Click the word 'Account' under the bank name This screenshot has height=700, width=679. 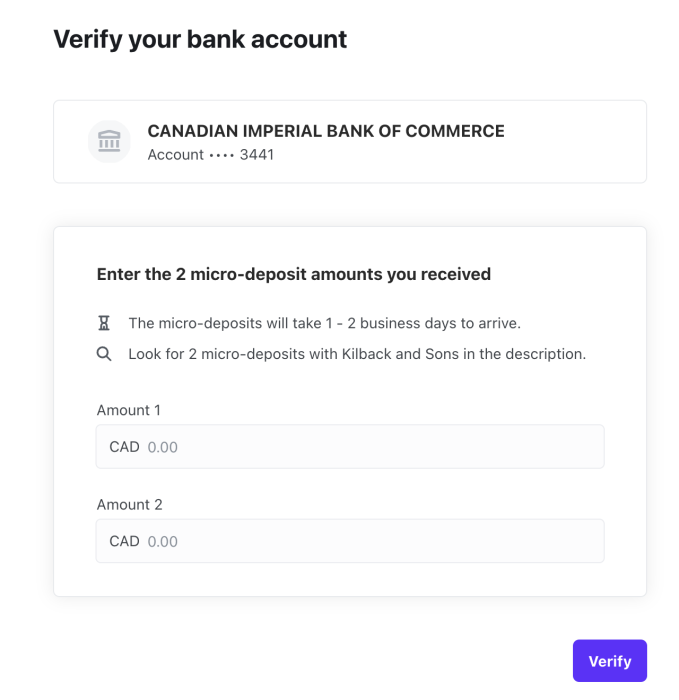click(175, 155)
